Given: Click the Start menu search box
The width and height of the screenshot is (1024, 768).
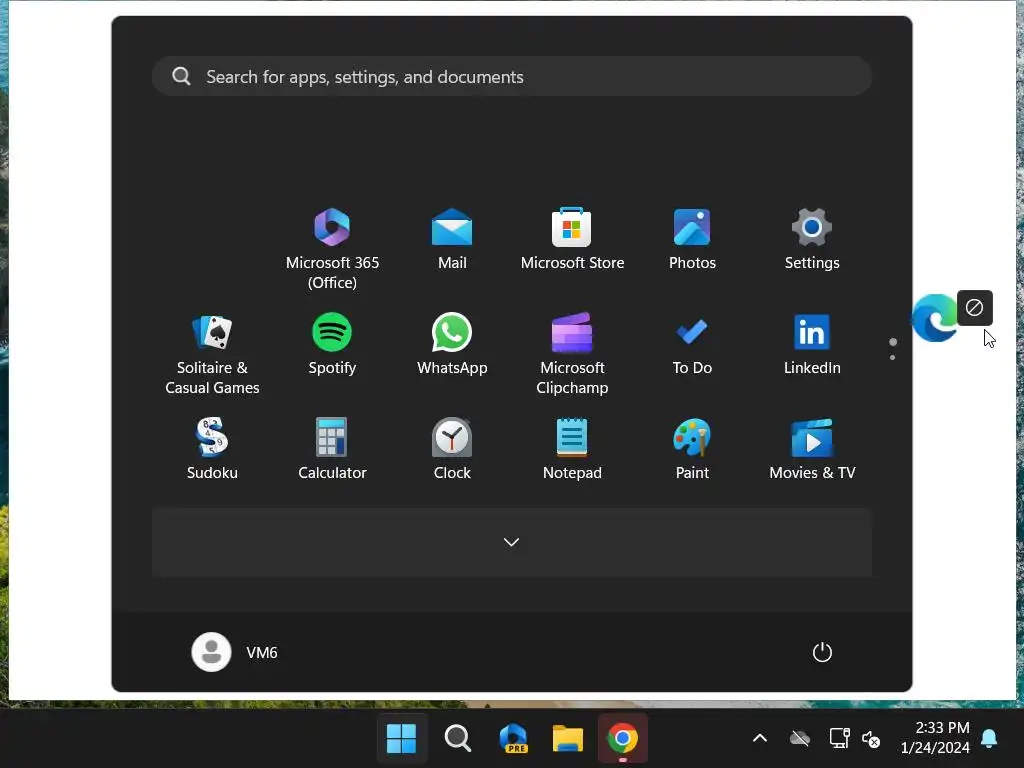Looking at the screenshot, I should coord(512,76).
